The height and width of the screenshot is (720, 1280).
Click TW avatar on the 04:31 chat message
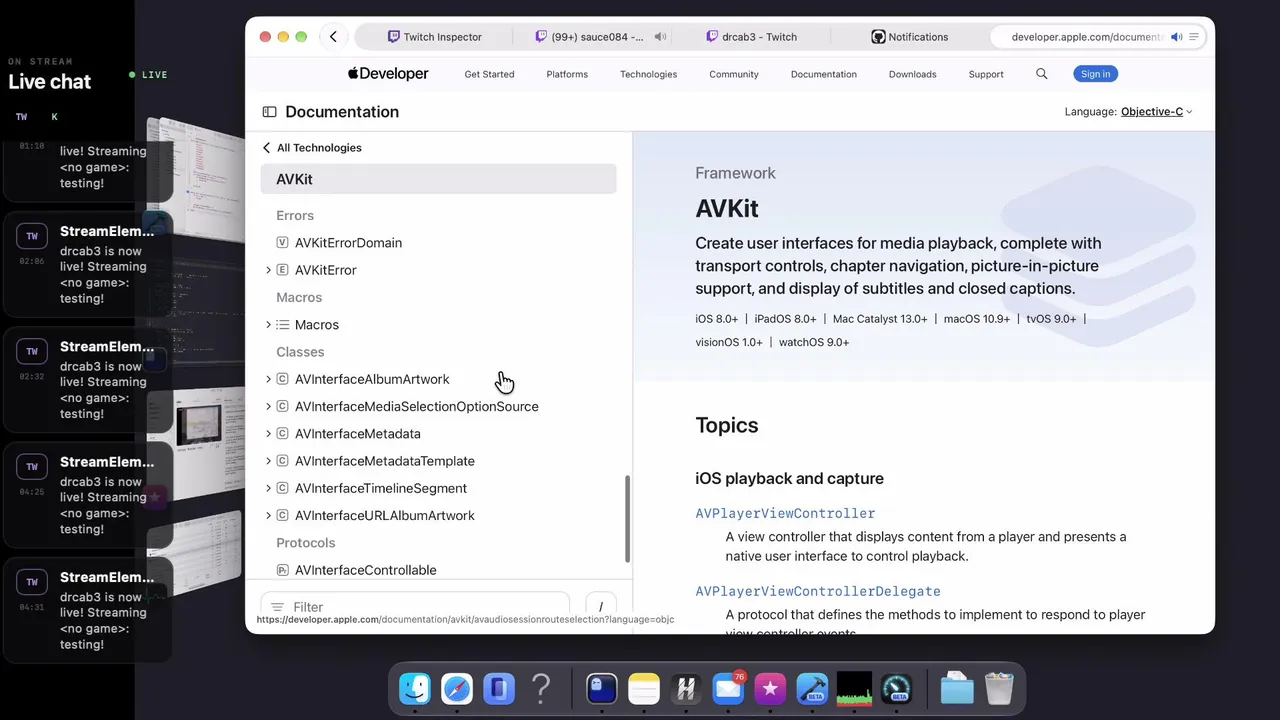point(32,582)
